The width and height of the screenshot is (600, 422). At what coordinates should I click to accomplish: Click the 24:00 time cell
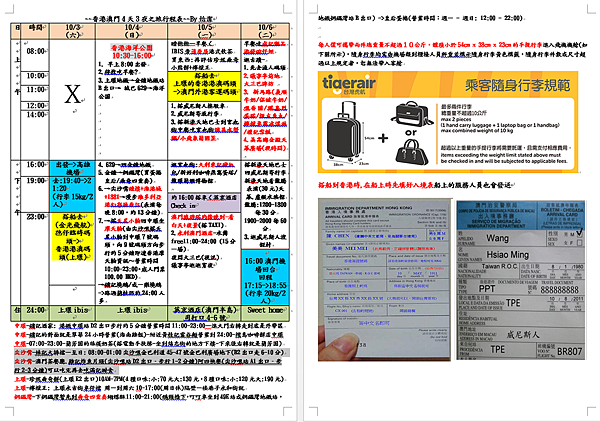click(x=35, y=312)
